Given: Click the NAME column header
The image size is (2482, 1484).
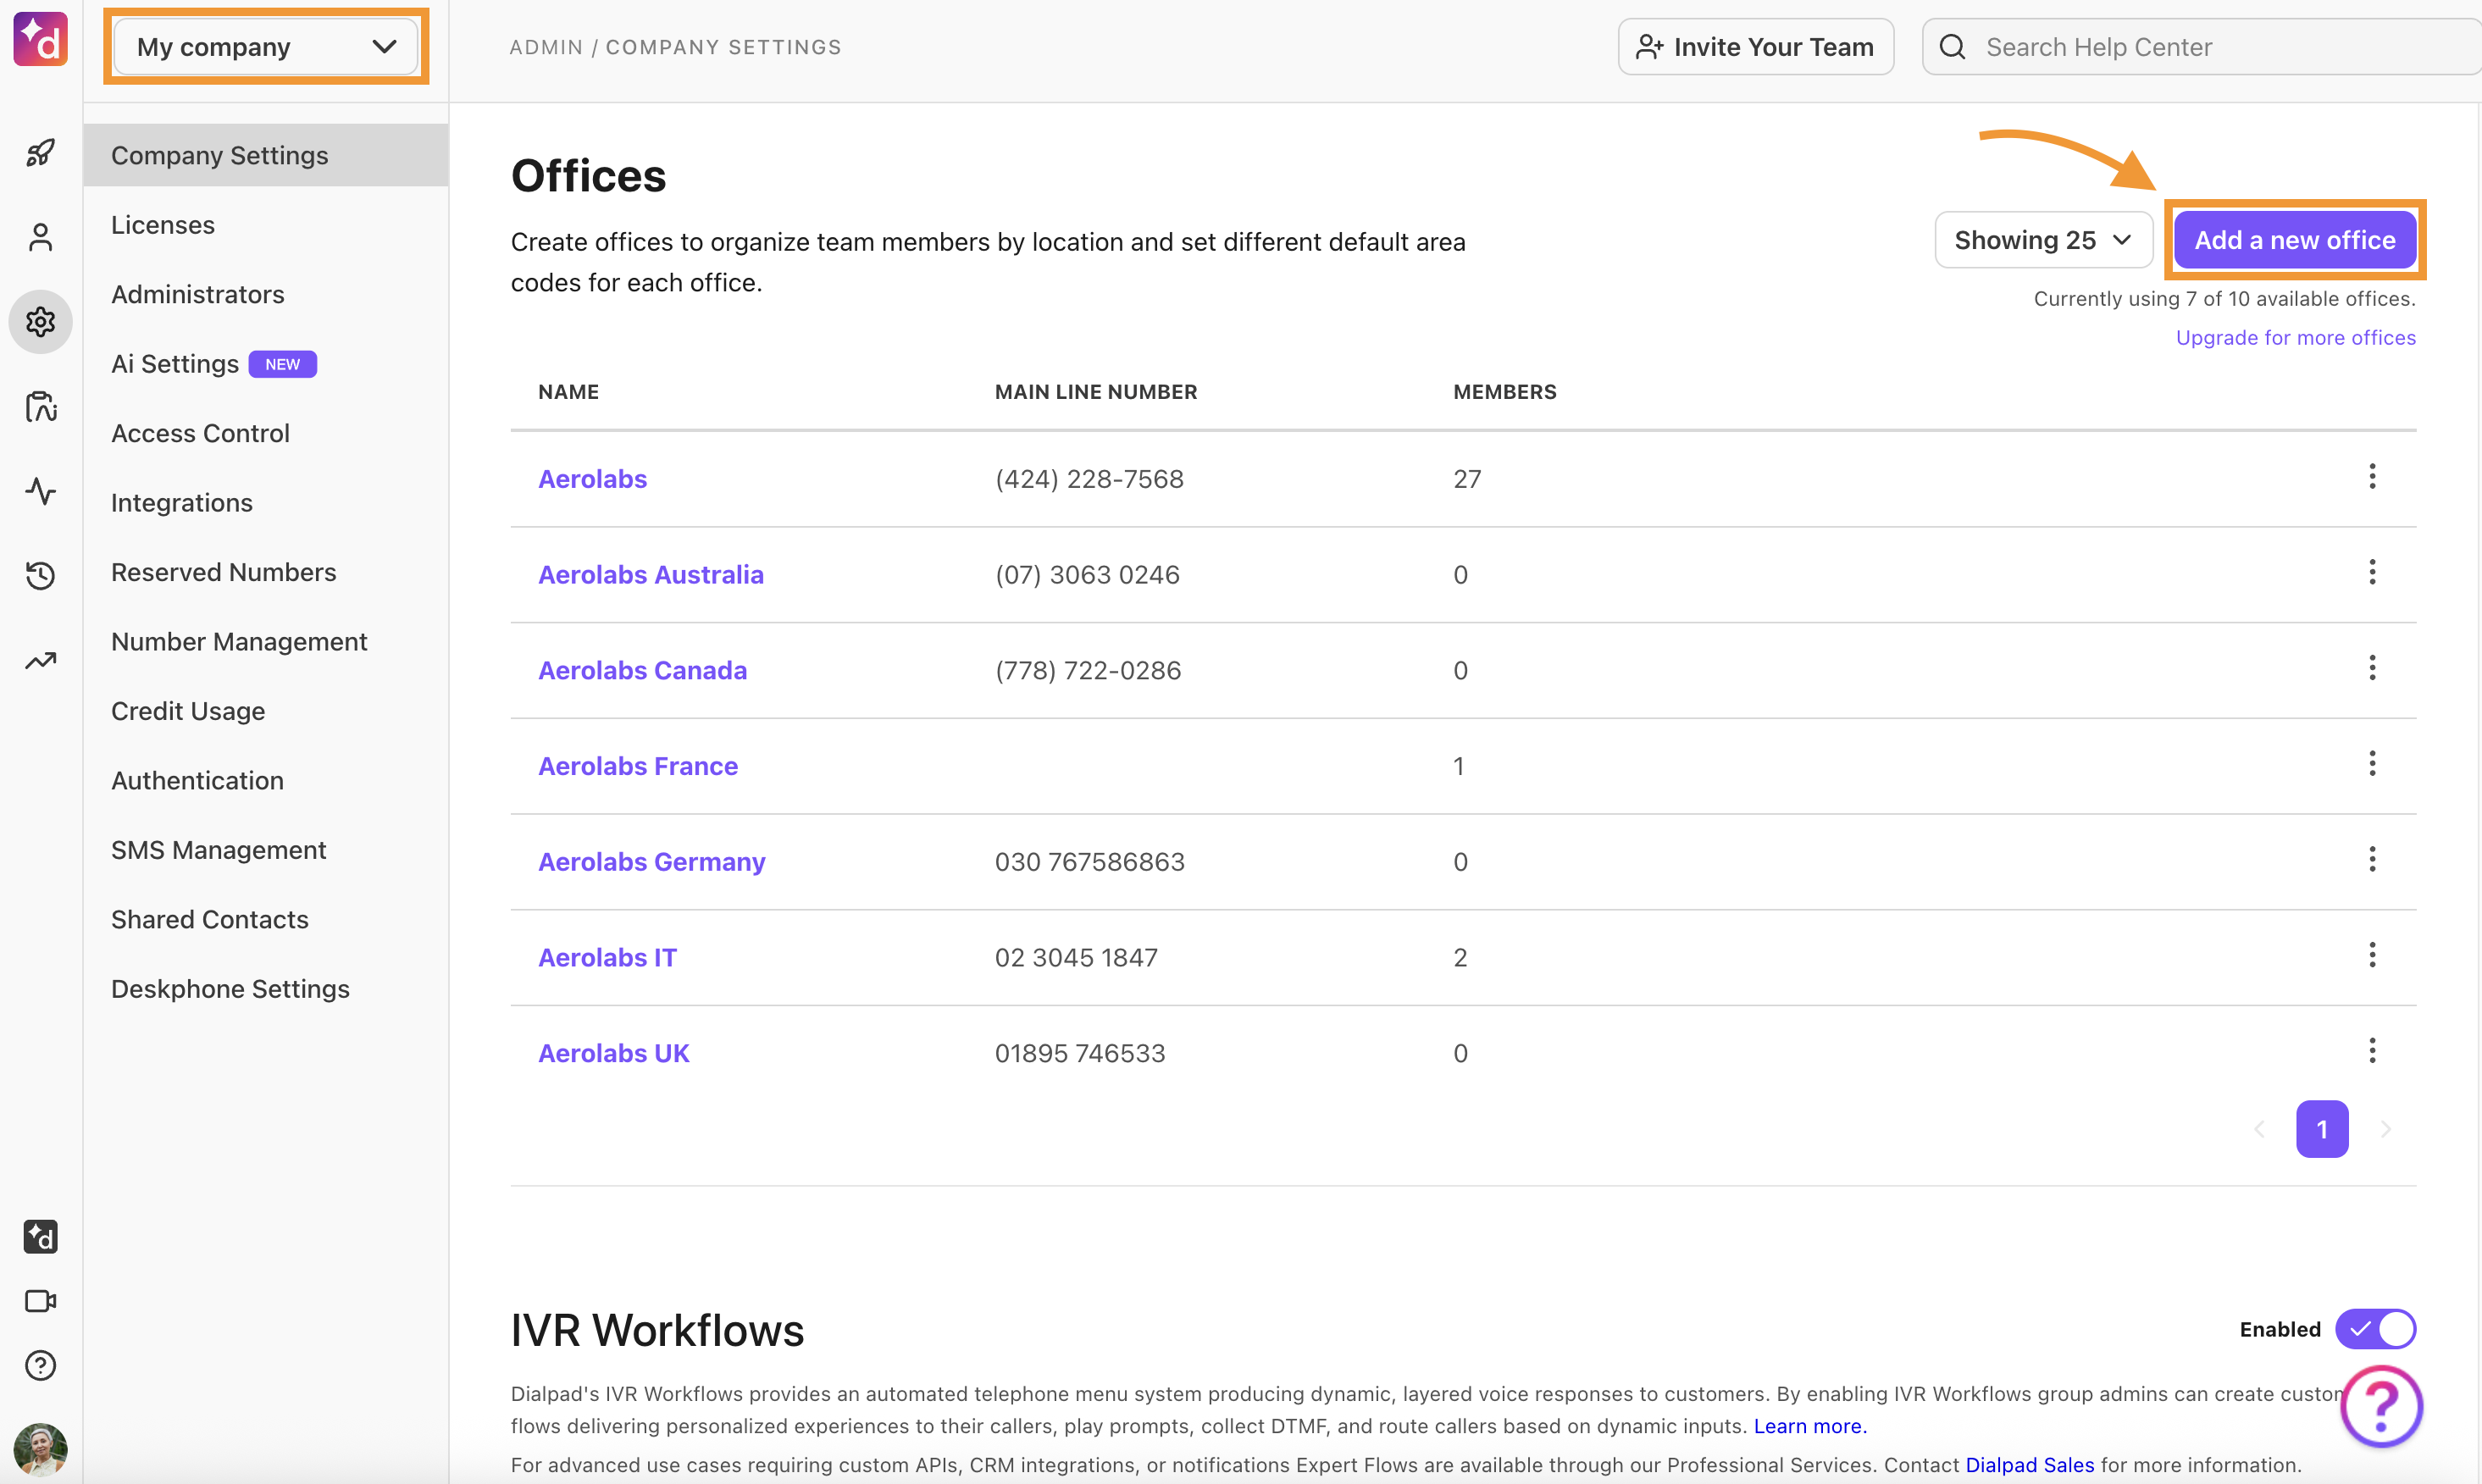Looking at the screenshot, I should (569, 392).
